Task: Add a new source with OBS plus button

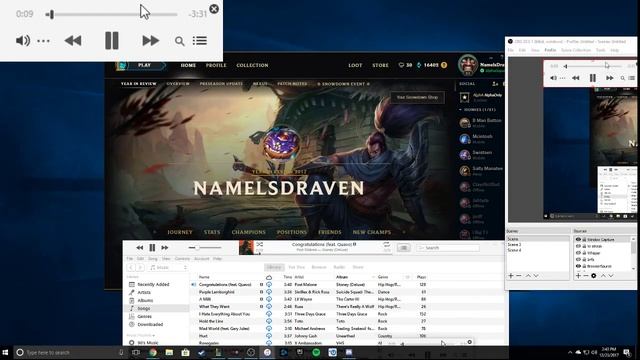Action: click(x=578, y=276)
